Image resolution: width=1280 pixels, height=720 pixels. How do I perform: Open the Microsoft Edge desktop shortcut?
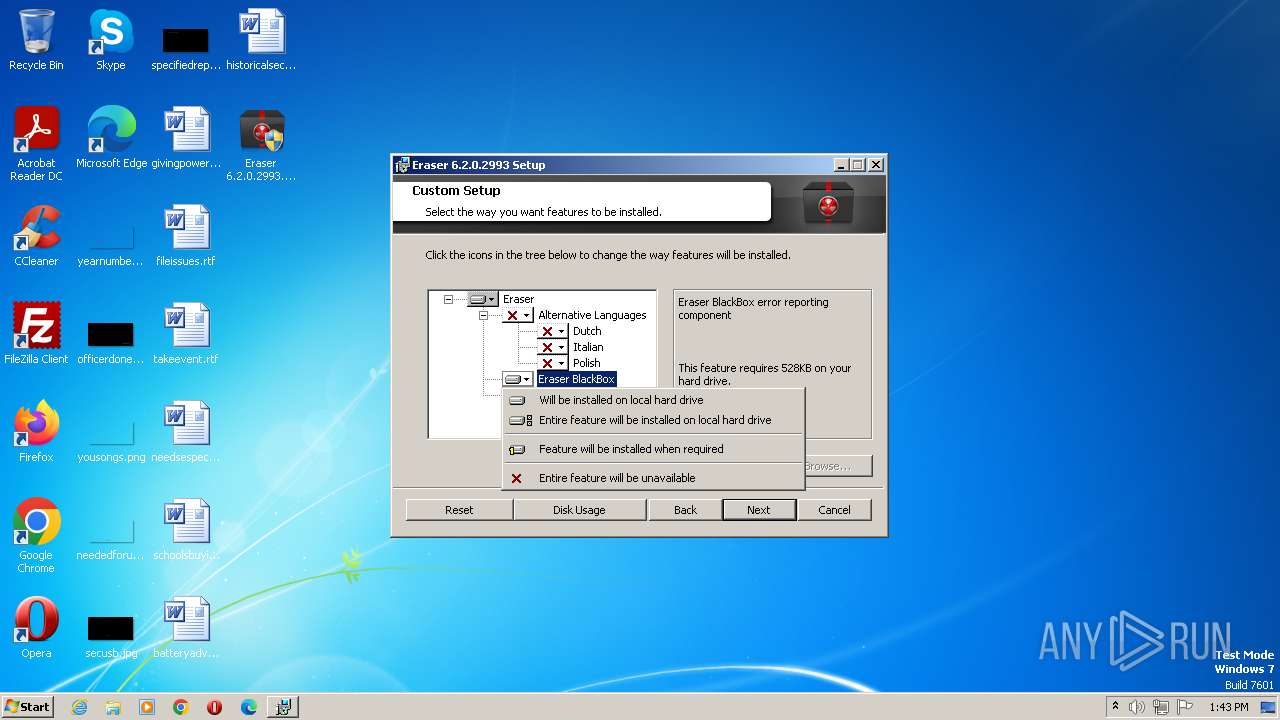point(111,138)
